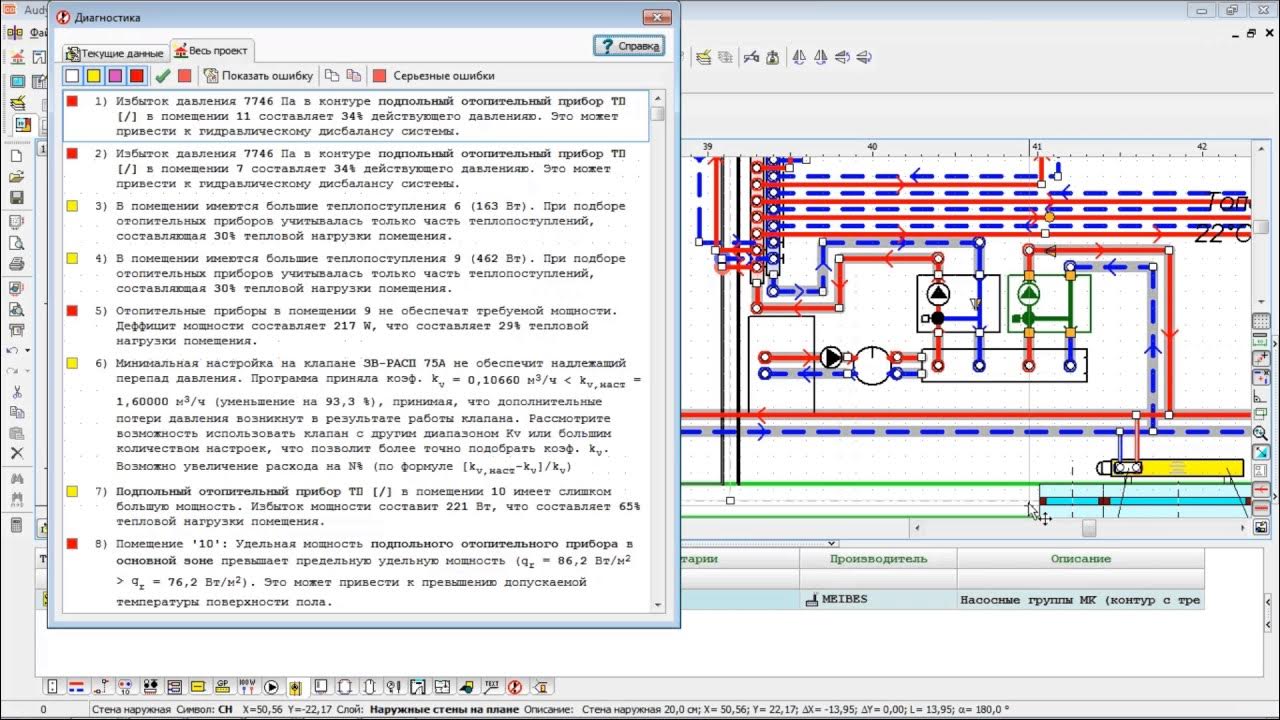Click the X delete icon in left toolbar

(x=16, y=453)
